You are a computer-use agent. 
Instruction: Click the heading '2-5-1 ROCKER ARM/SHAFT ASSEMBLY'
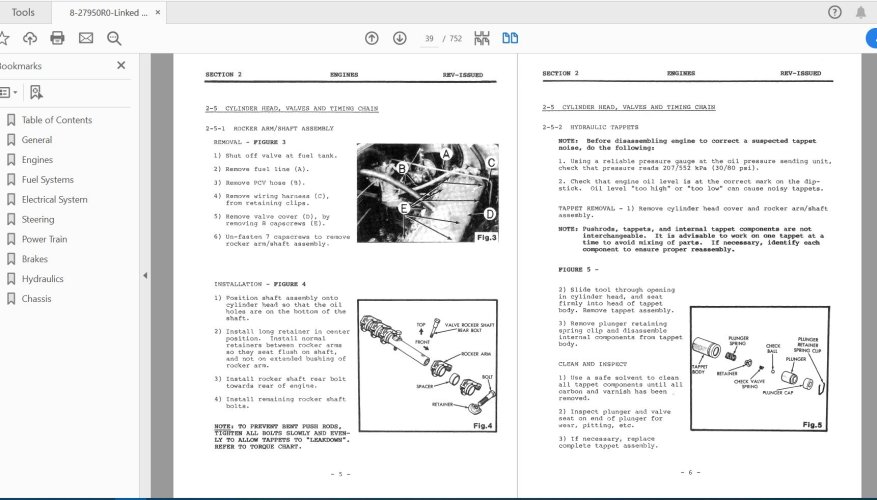point(270,128)
